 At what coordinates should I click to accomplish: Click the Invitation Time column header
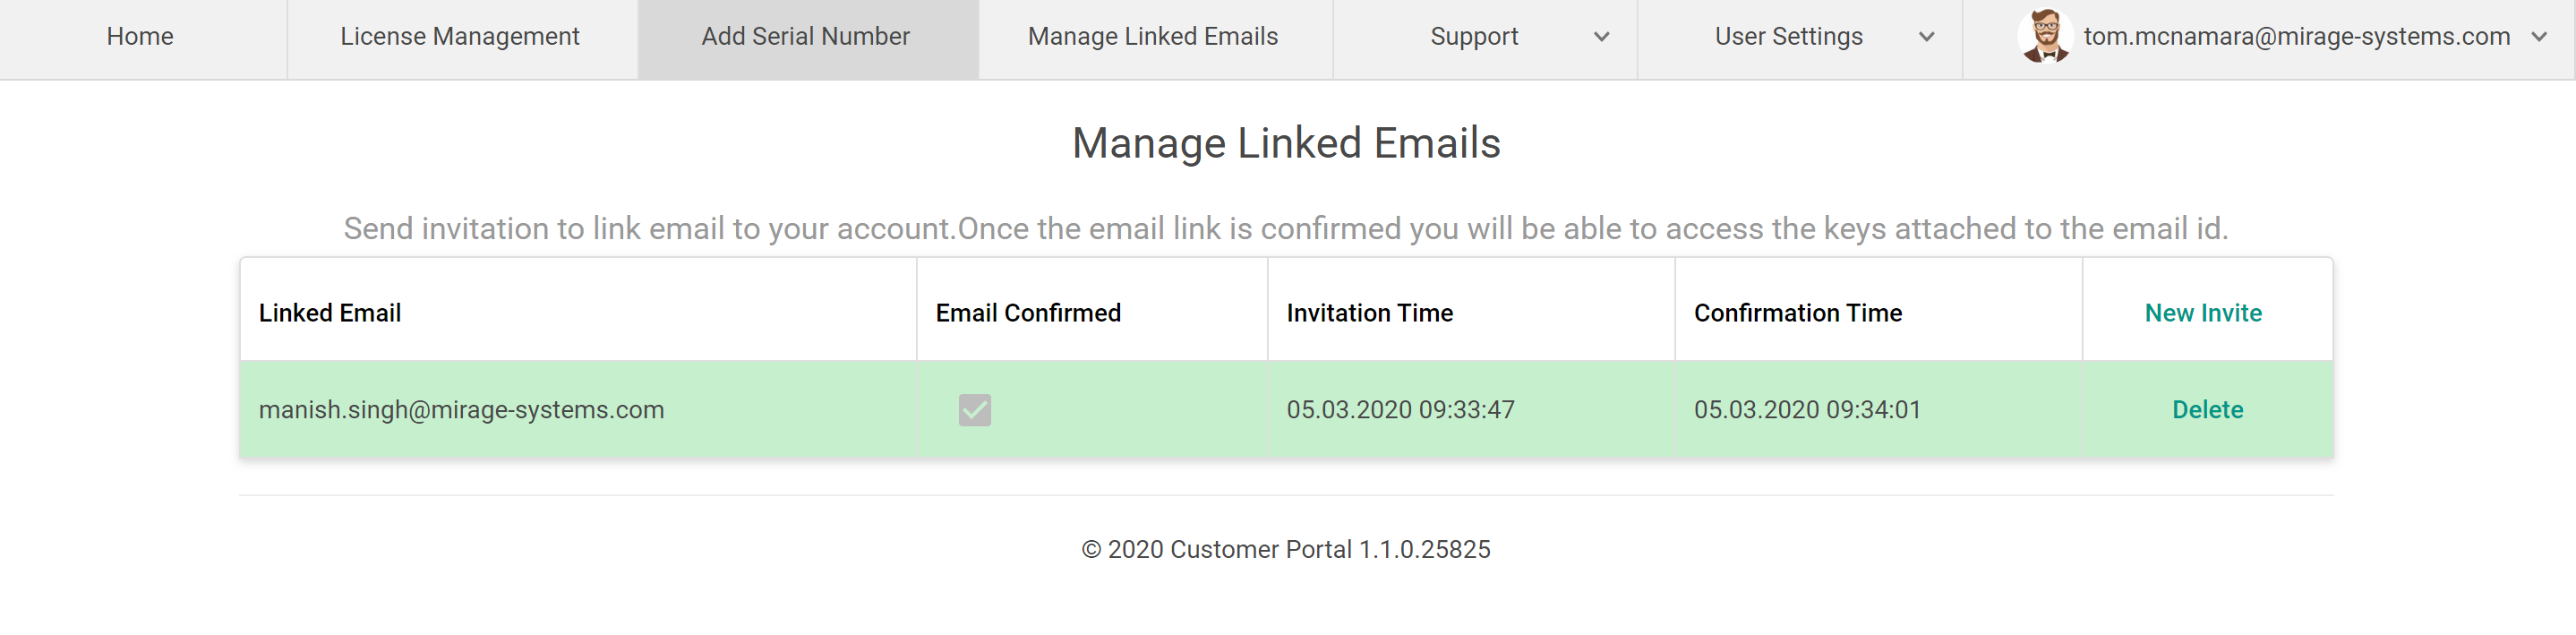point(1369,313)
